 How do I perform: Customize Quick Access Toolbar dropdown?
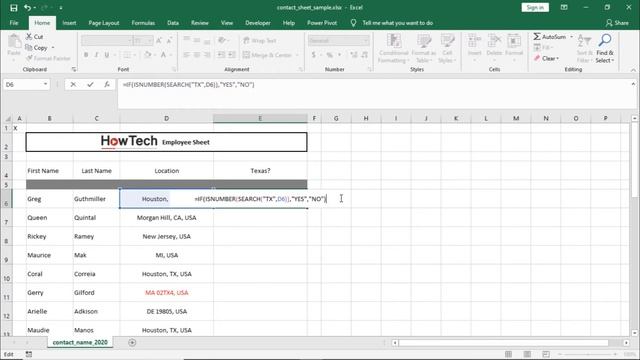(61, 8)
